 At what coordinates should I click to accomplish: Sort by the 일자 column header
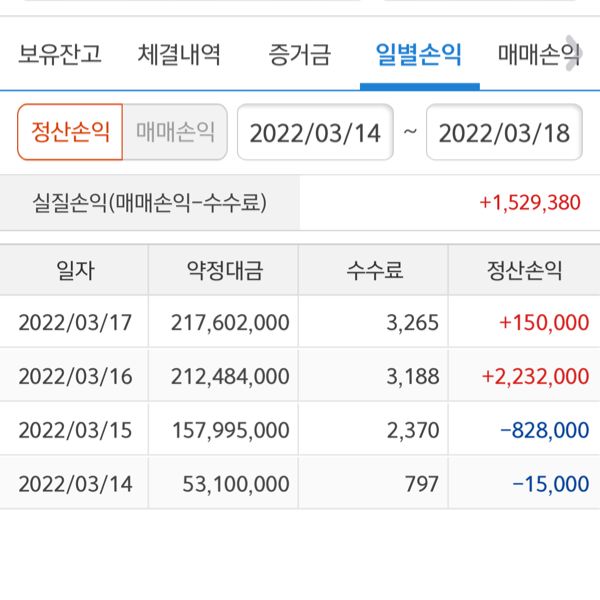tap(76, 270)
